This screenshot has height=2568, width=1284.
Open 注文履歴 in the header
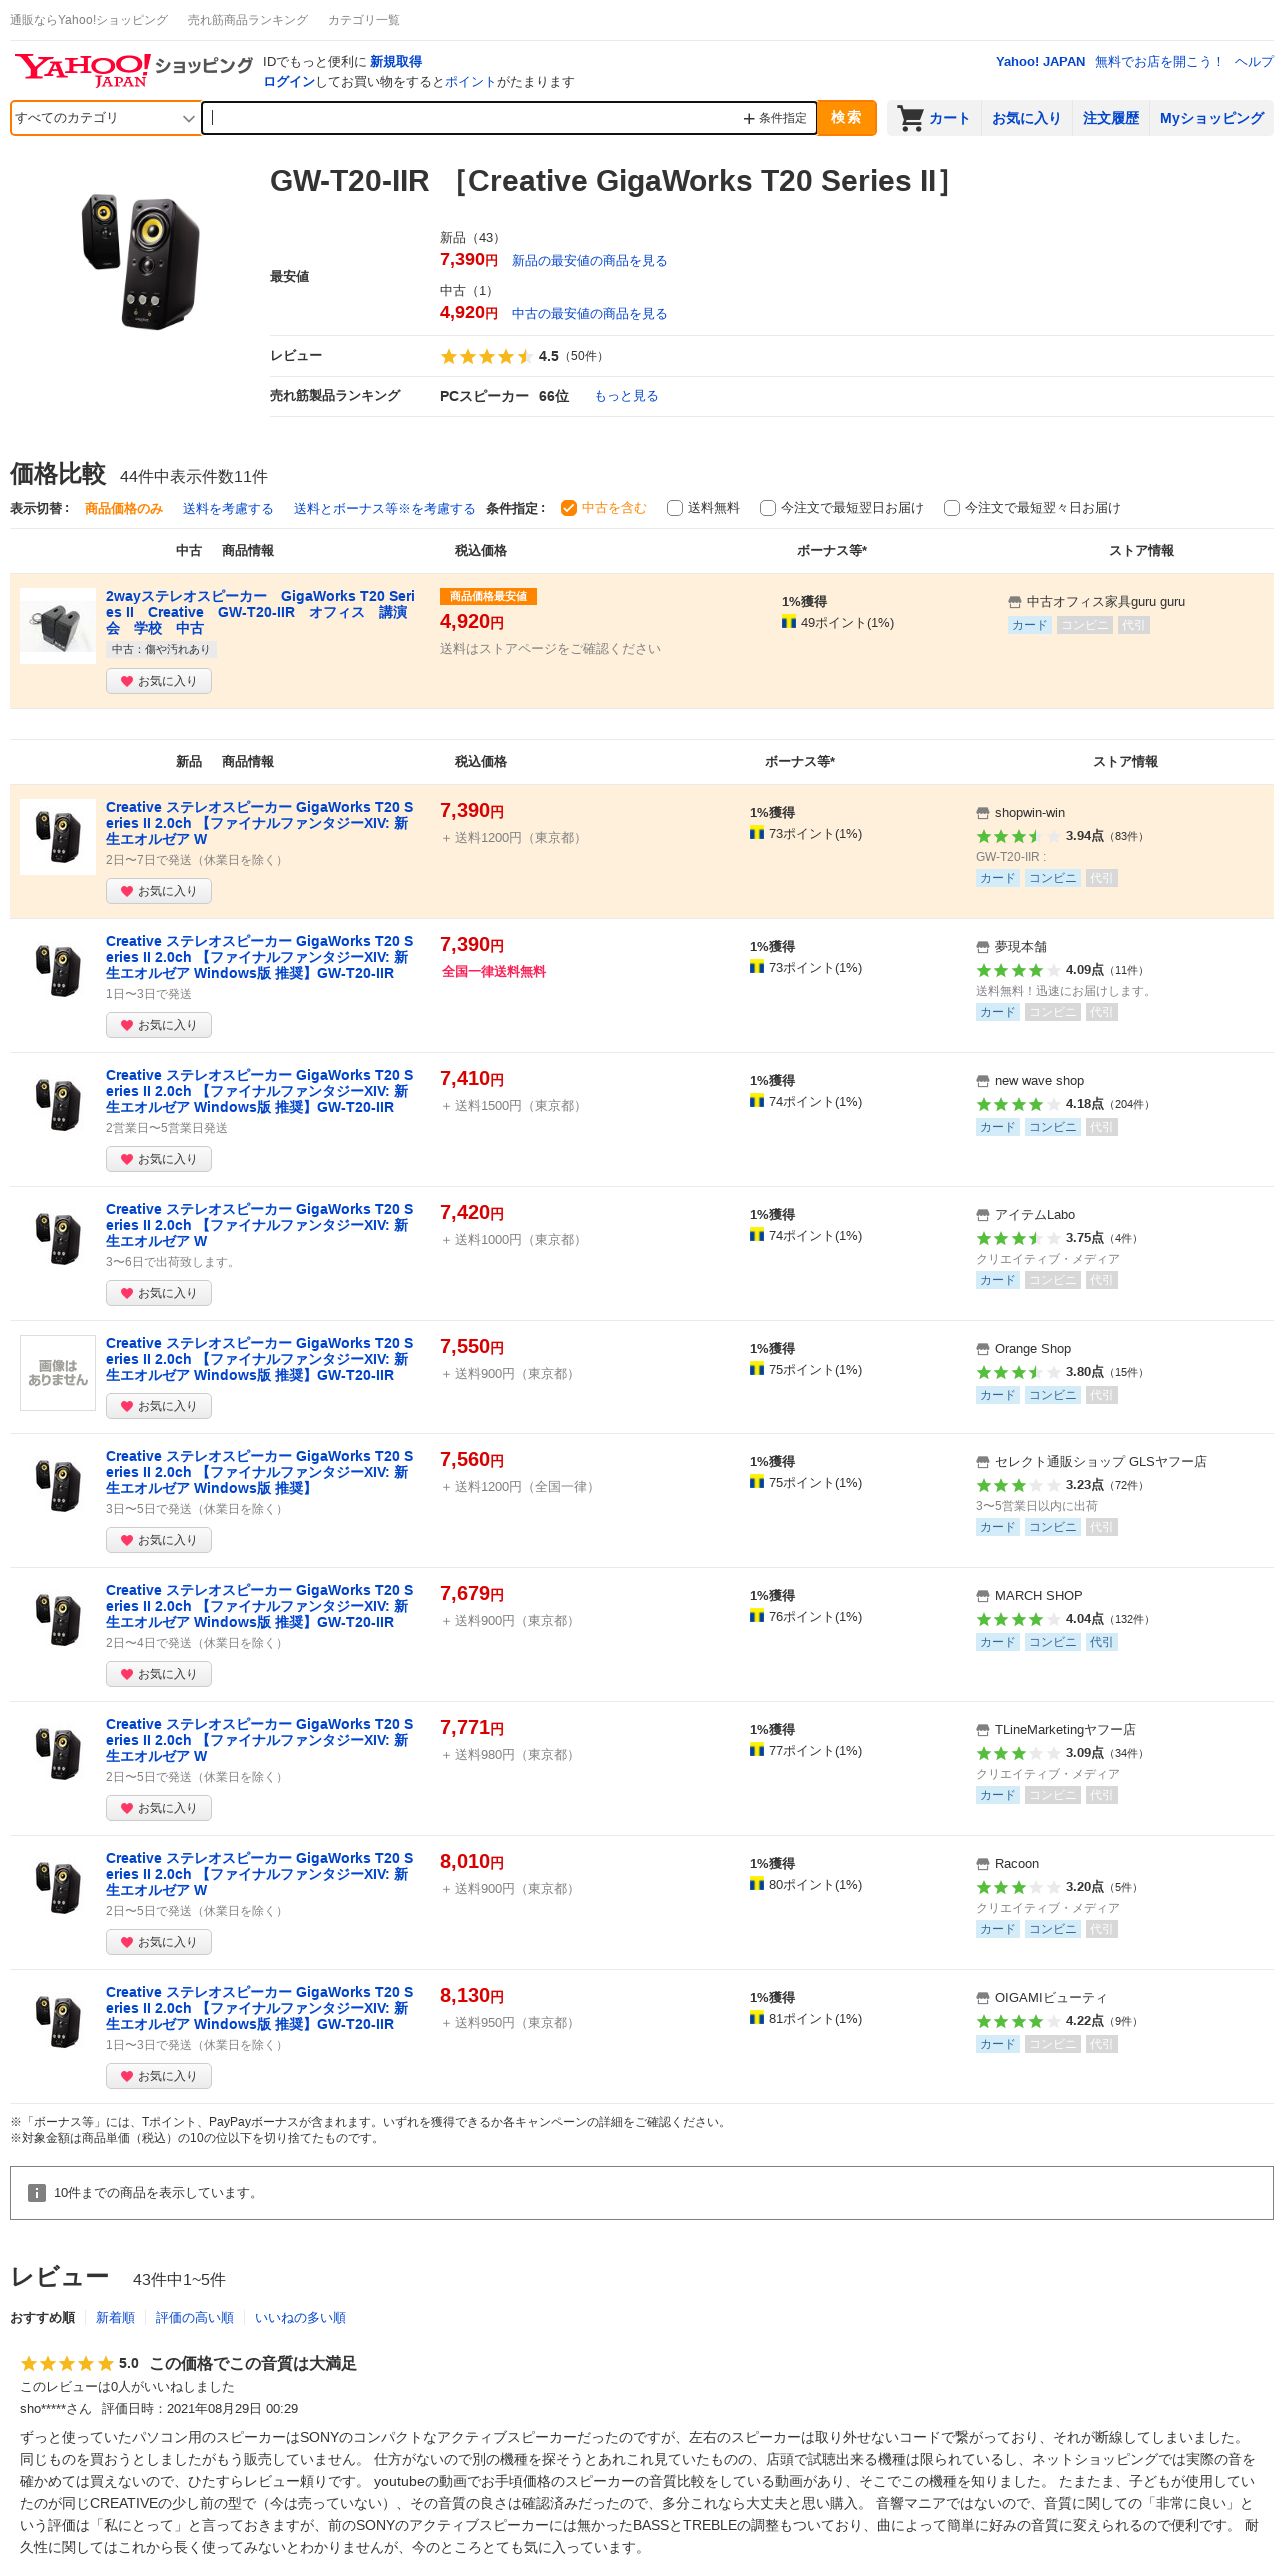click(1111, 118)
